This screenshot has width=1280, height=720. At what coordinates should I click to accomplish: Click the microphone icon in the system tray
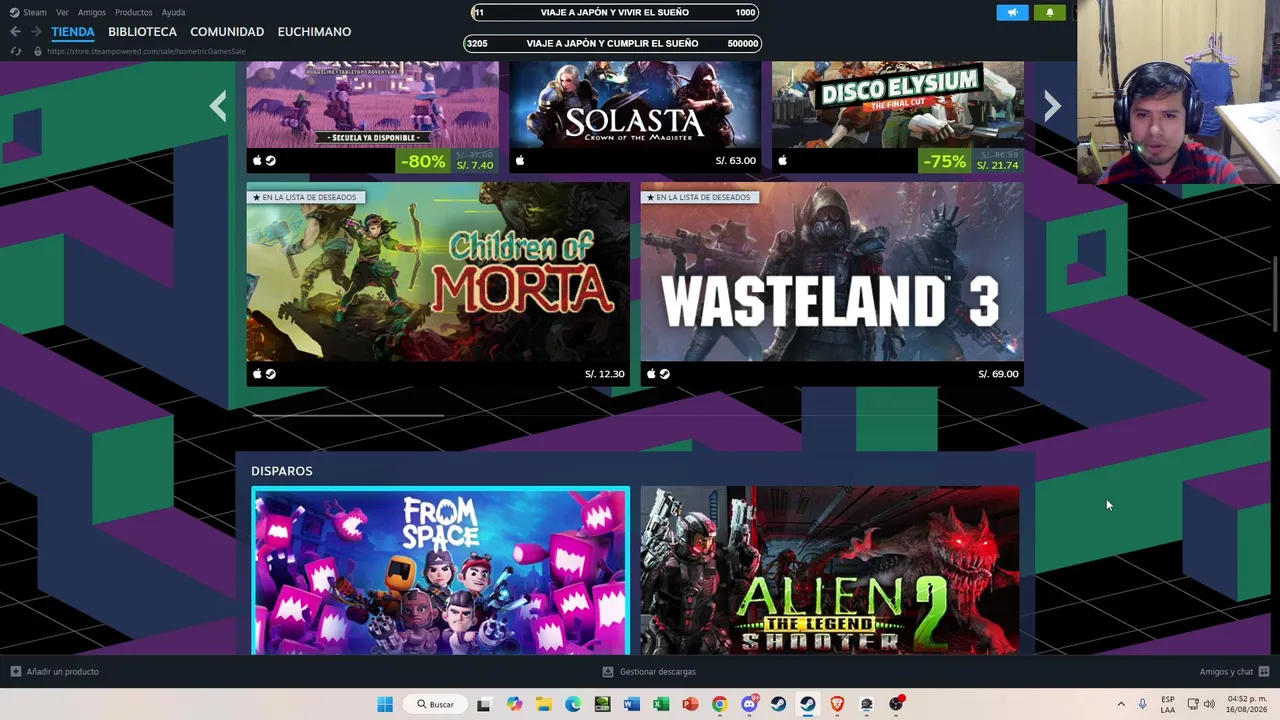click(1142, 704)
